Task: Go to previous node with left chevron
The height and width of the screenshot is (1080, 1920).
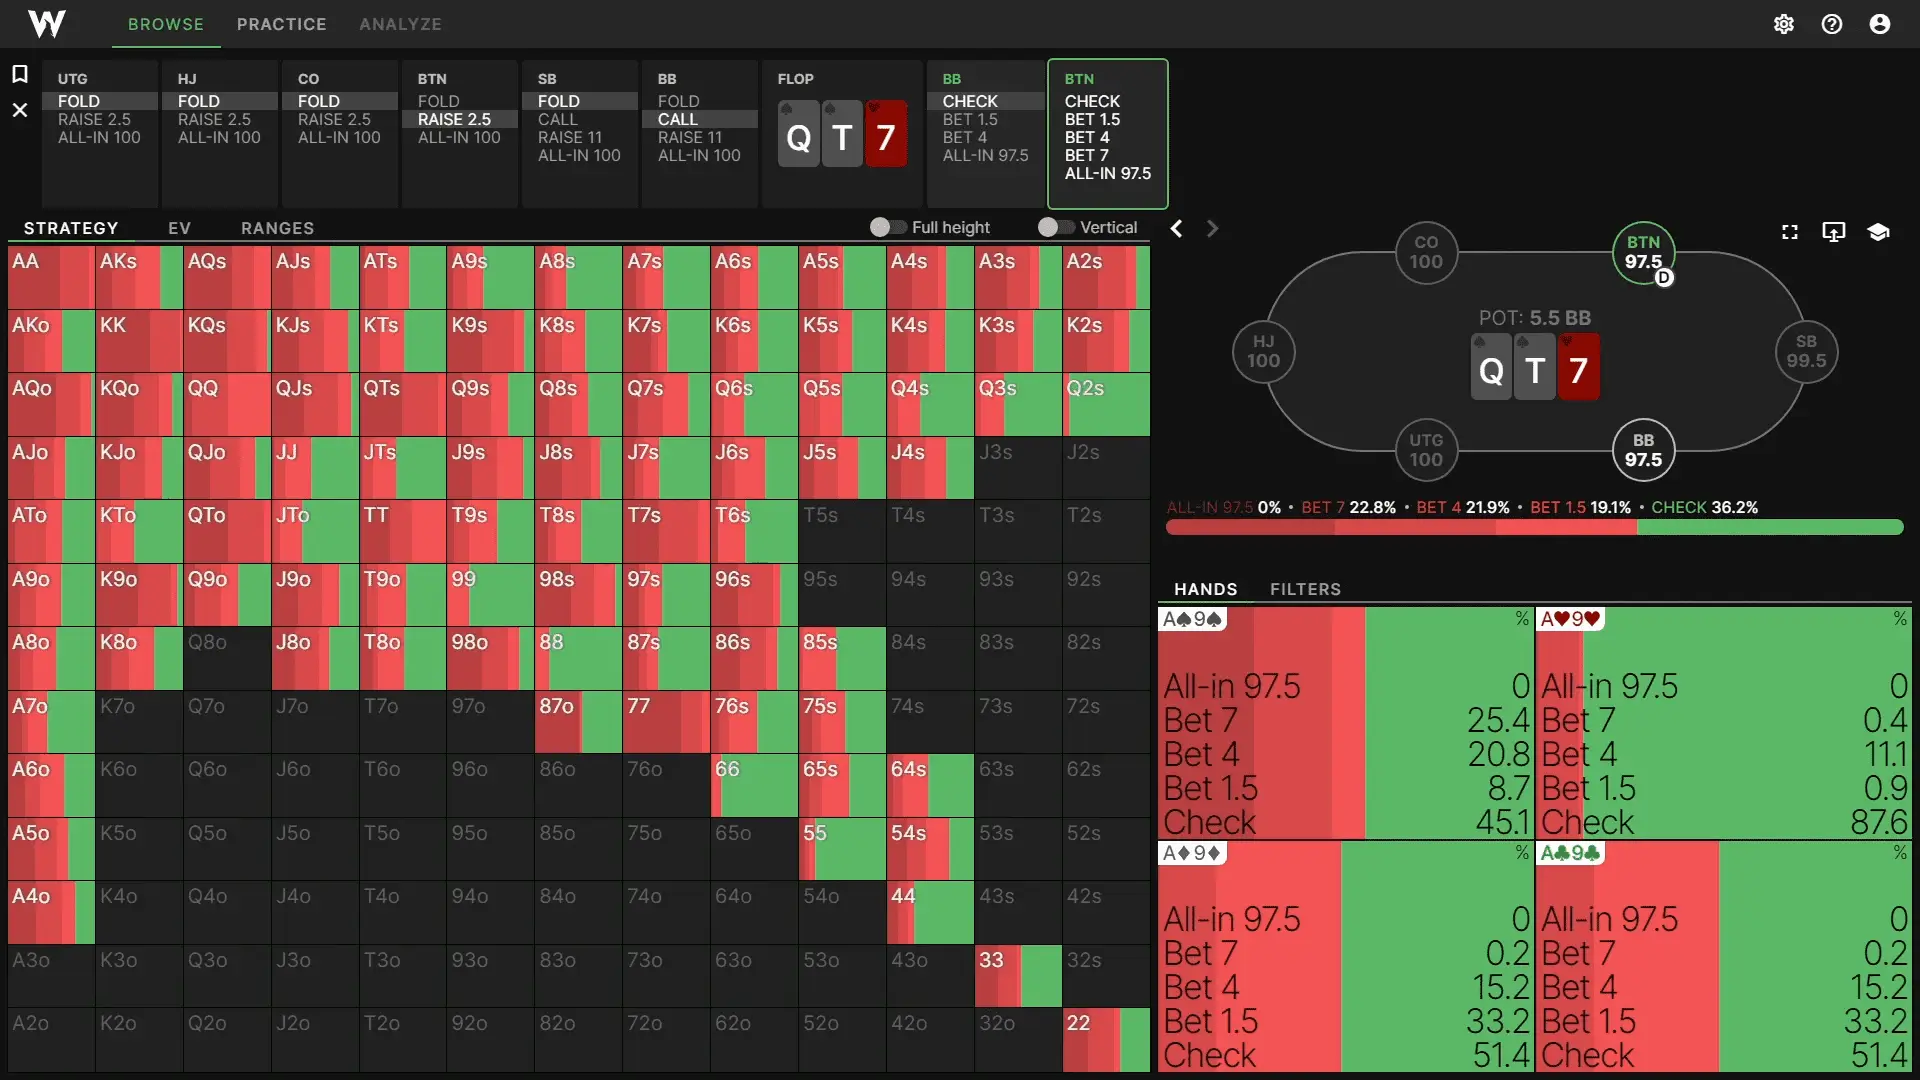Action: (x=1177, y=228)
